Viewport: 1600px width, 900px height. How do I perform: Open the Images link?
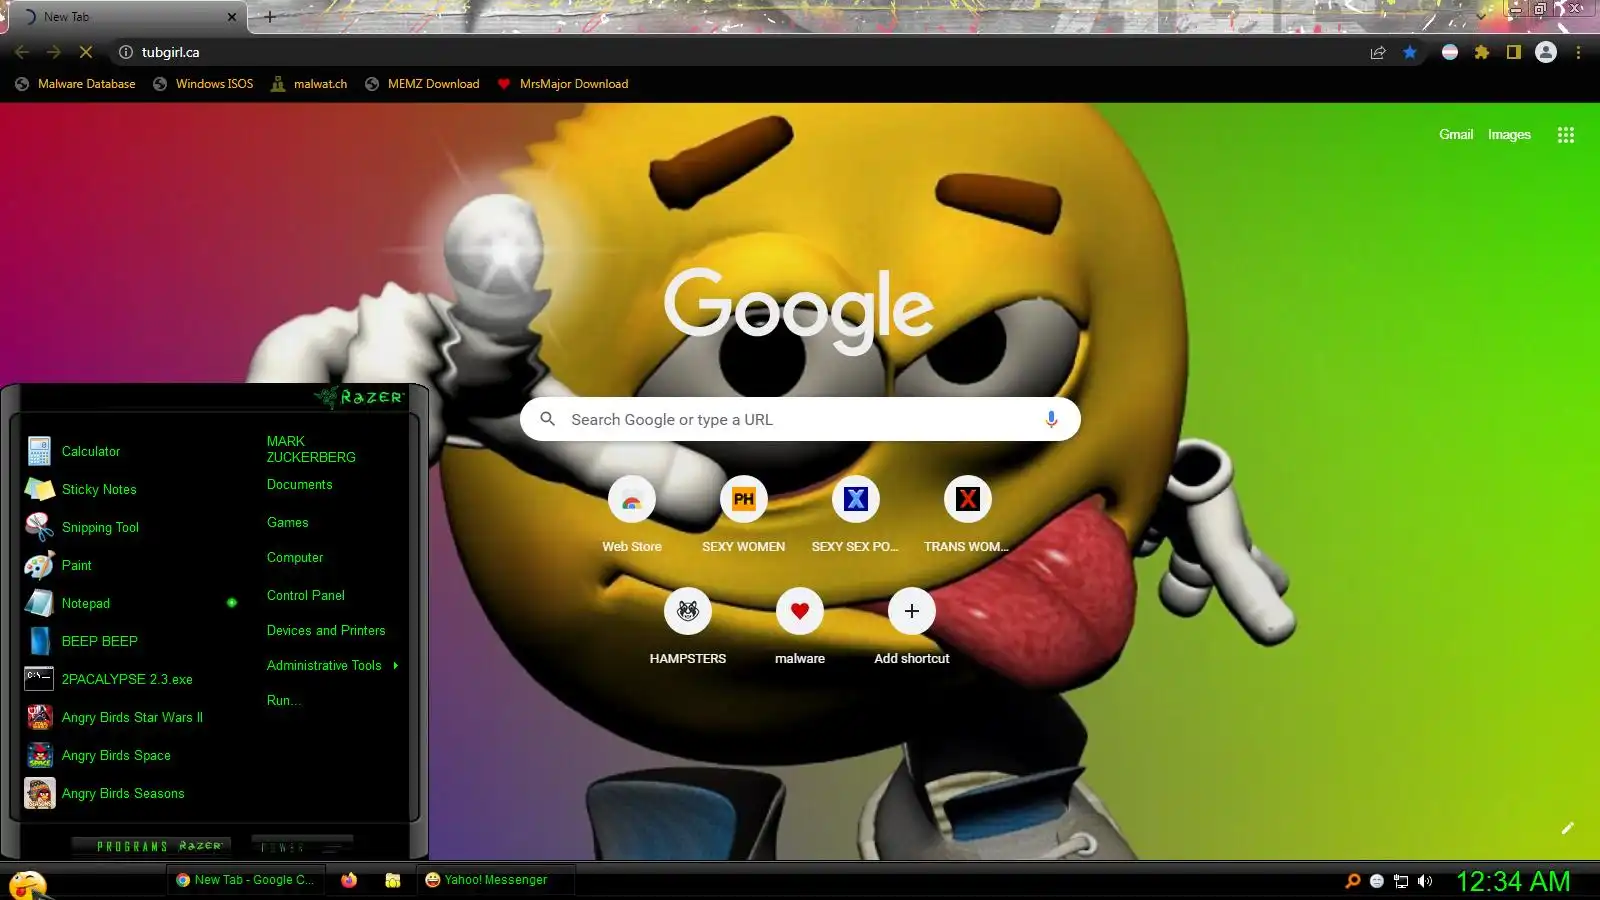(x=1509, y=135)
